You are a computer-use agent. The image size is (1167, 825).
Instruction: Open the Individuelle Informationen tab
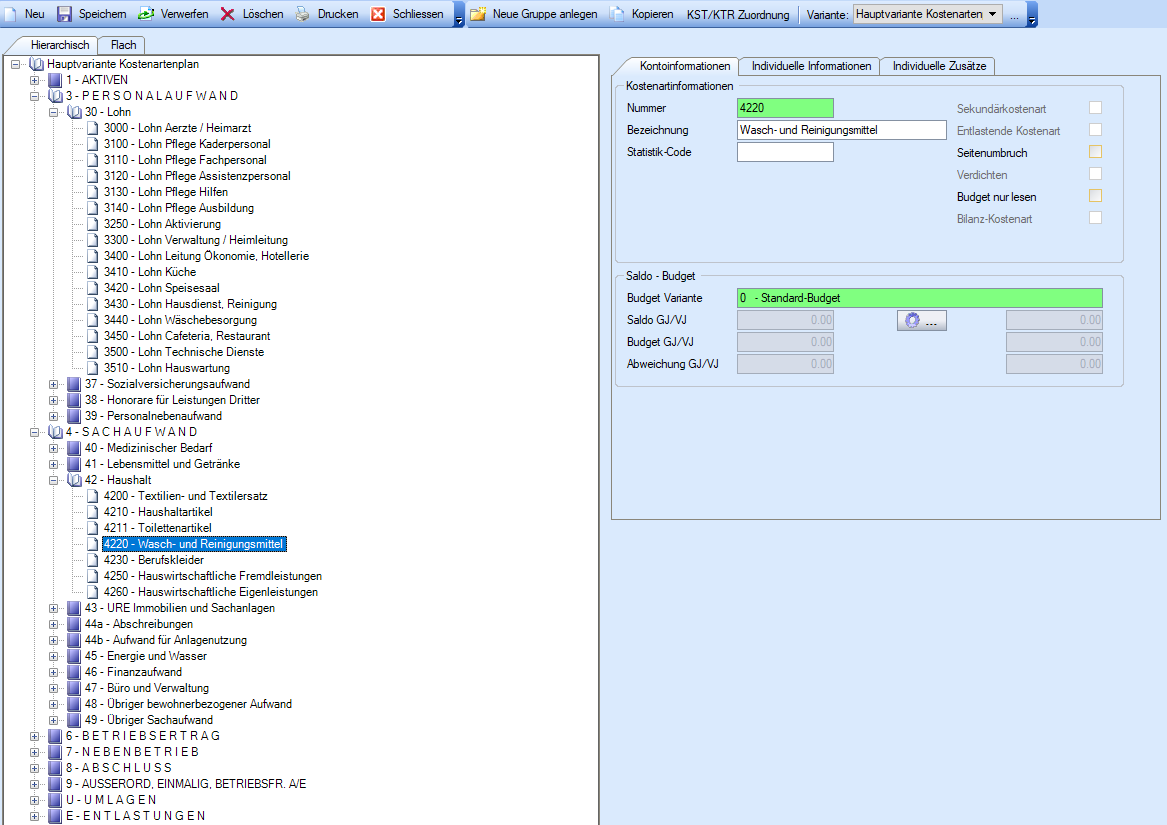[x=811, y=66]
